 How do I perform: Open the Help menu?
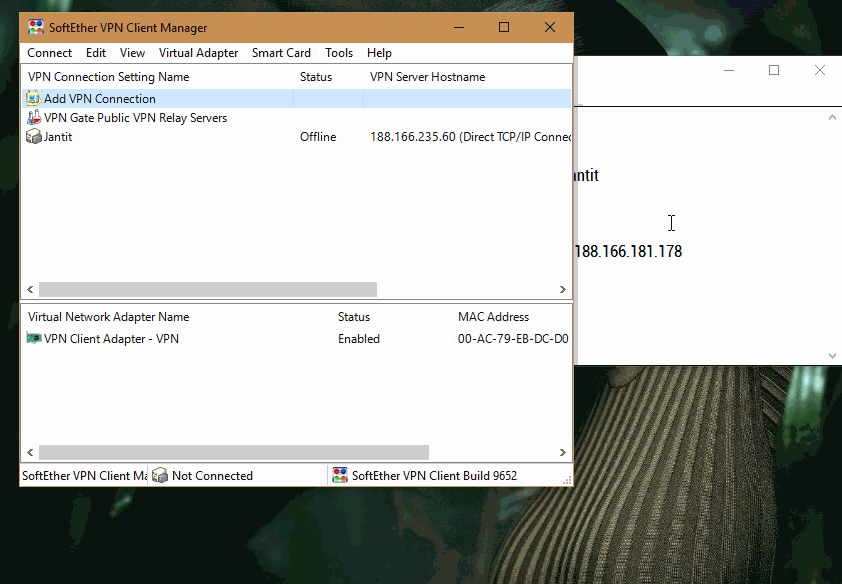coord(379,53)
